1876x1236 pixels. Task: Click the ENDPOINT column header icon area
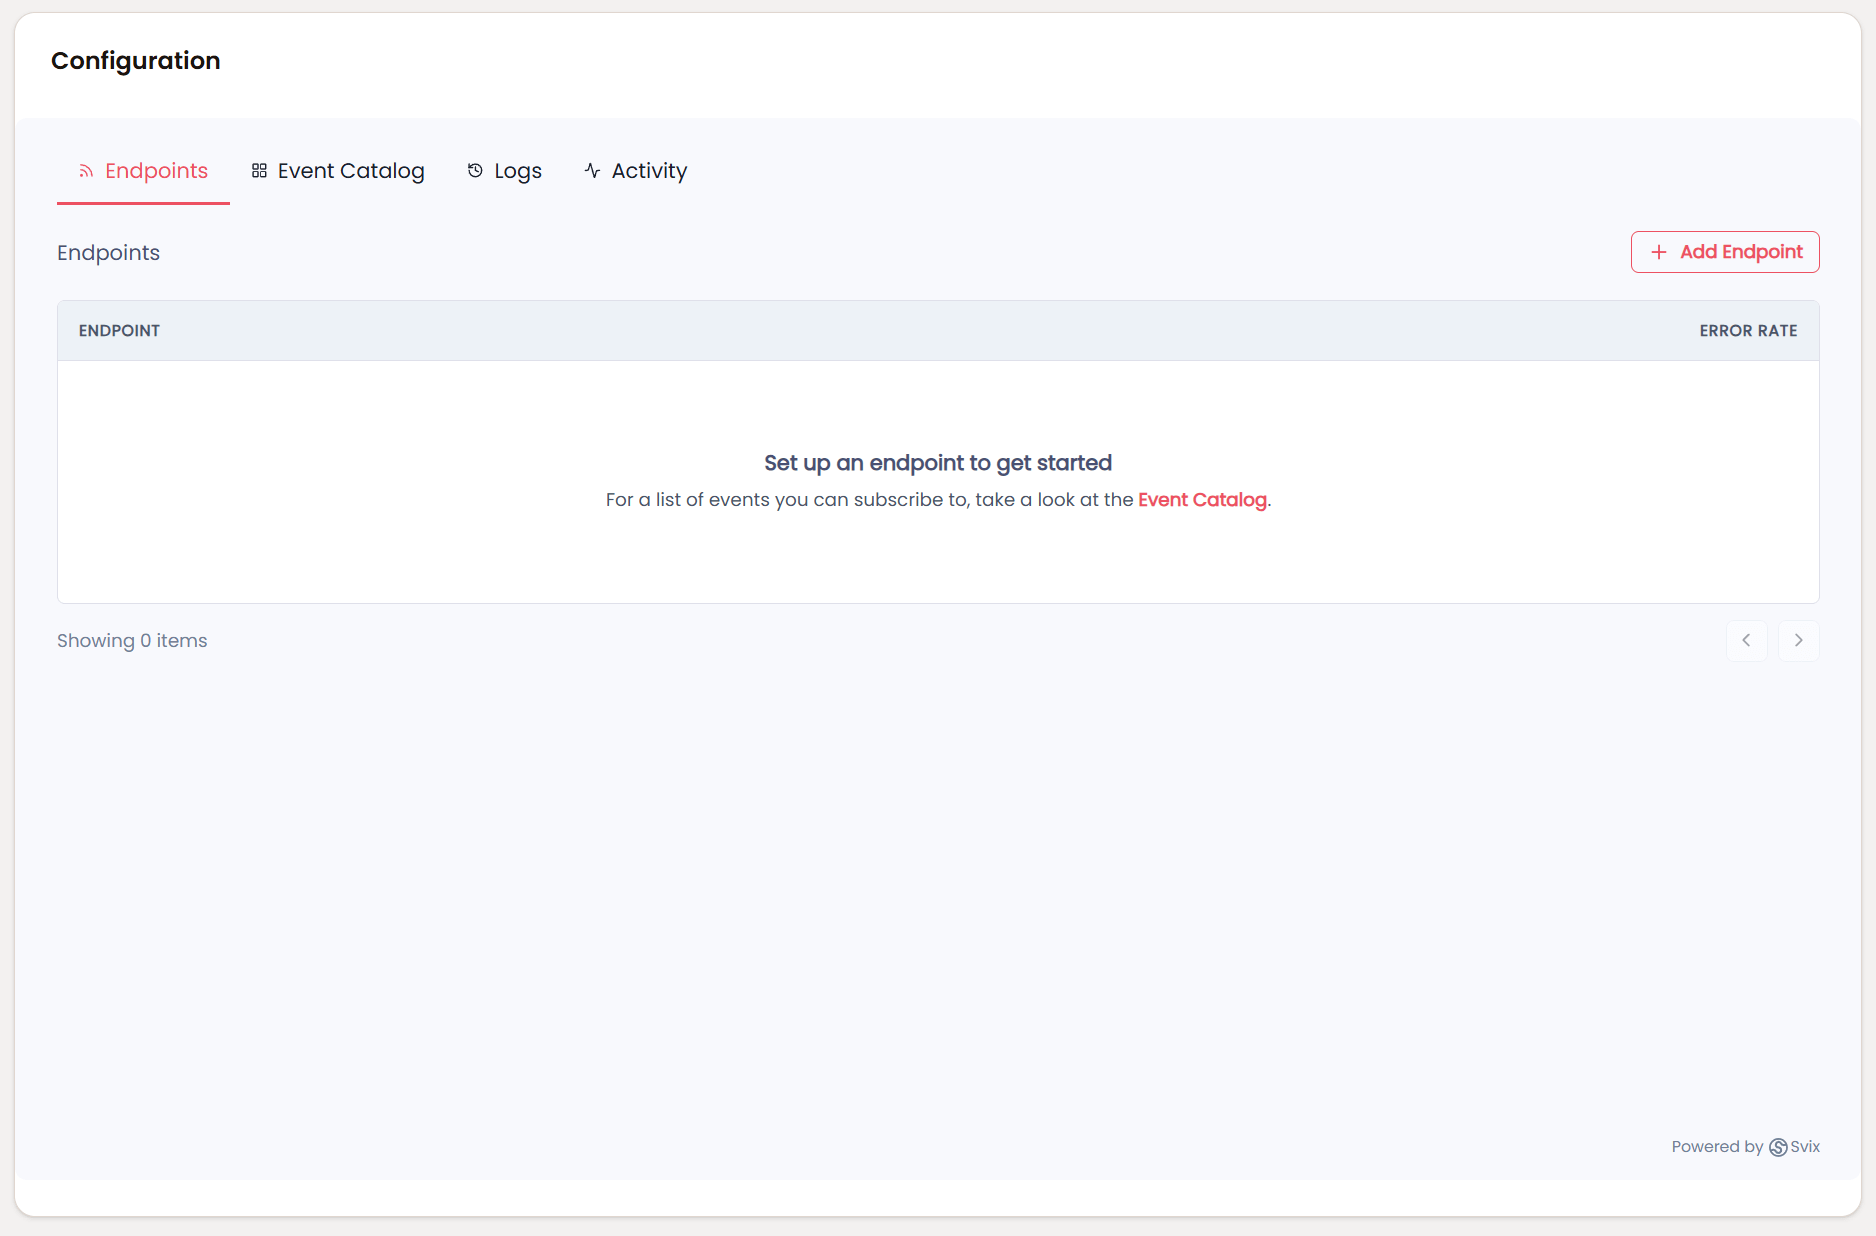[119, 330]
